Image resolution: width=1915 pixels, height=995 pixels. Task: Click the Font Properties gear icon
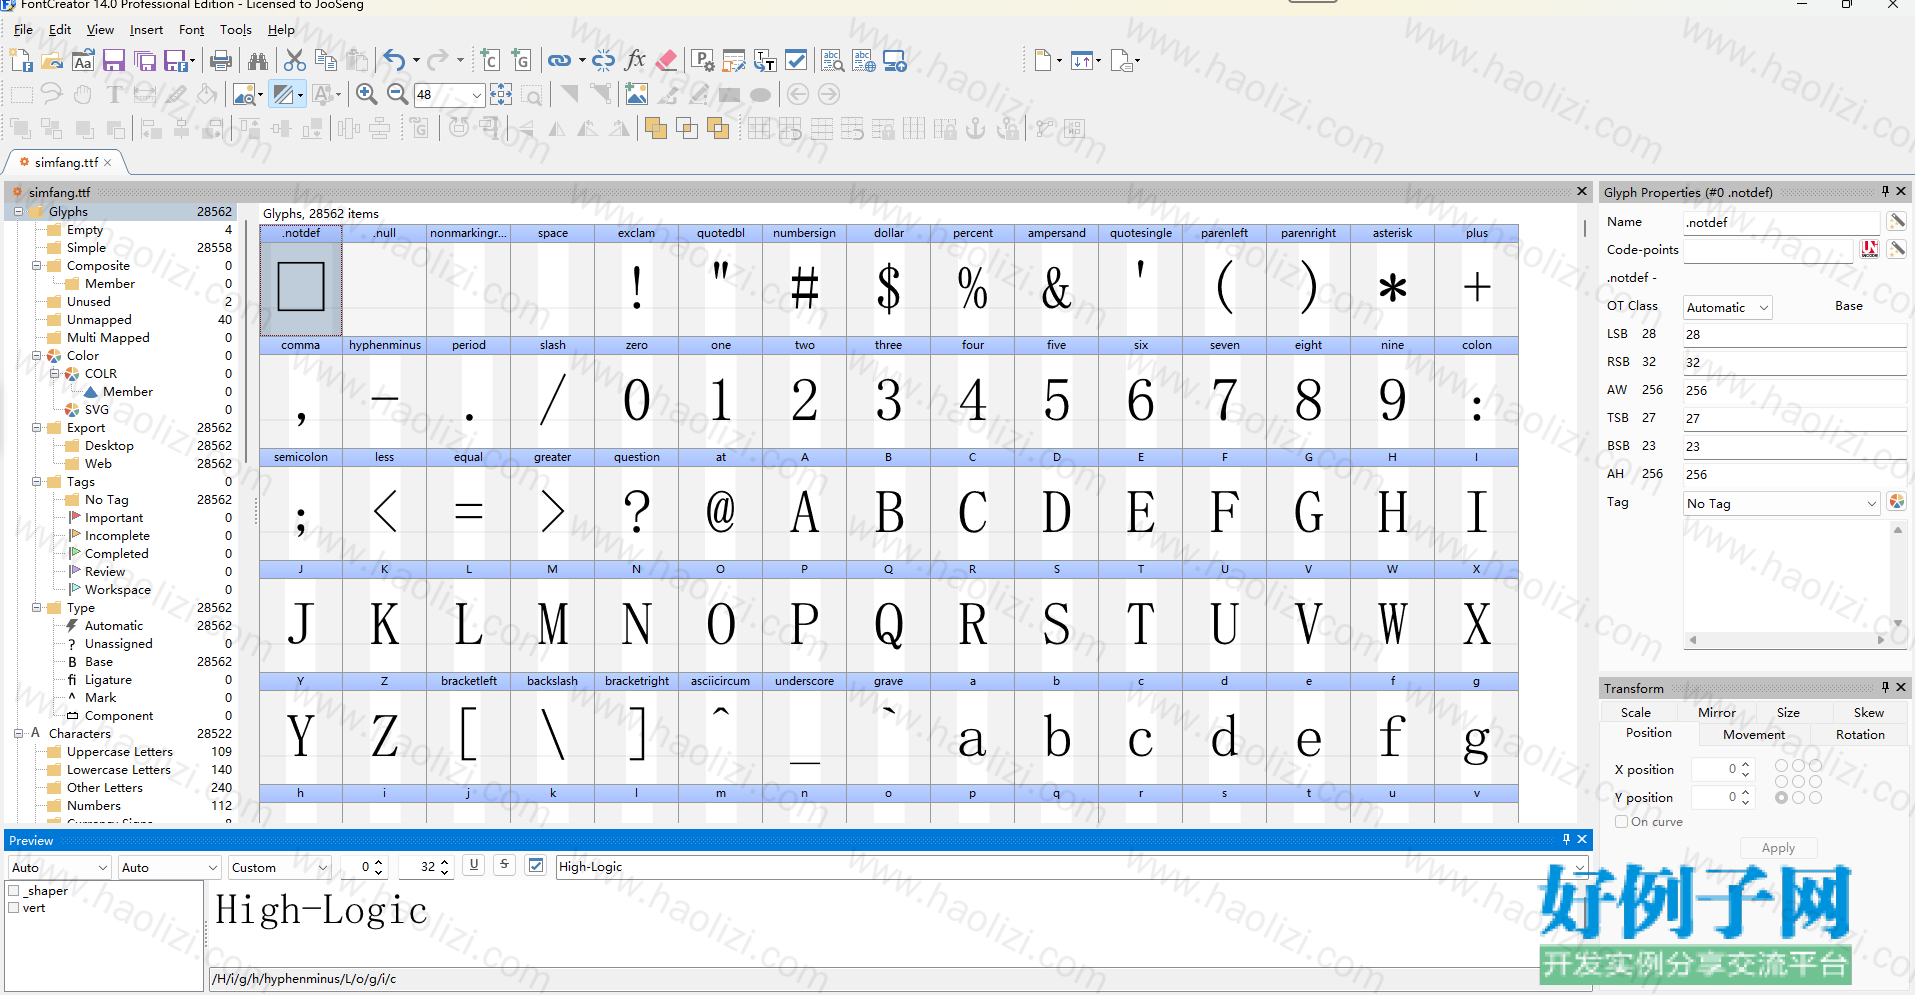[703, 61]
